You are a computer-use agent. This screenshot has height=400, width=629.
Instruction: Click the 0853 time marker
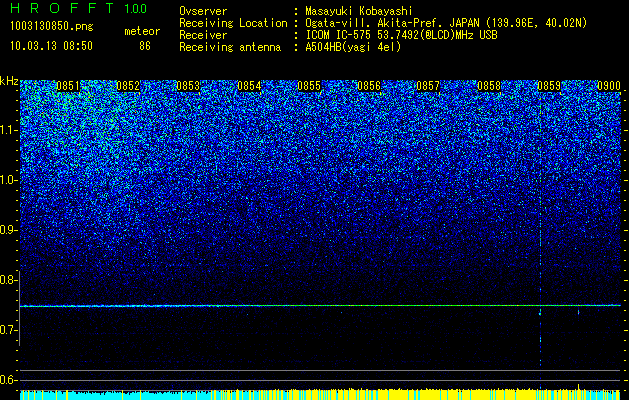(188, 86)
